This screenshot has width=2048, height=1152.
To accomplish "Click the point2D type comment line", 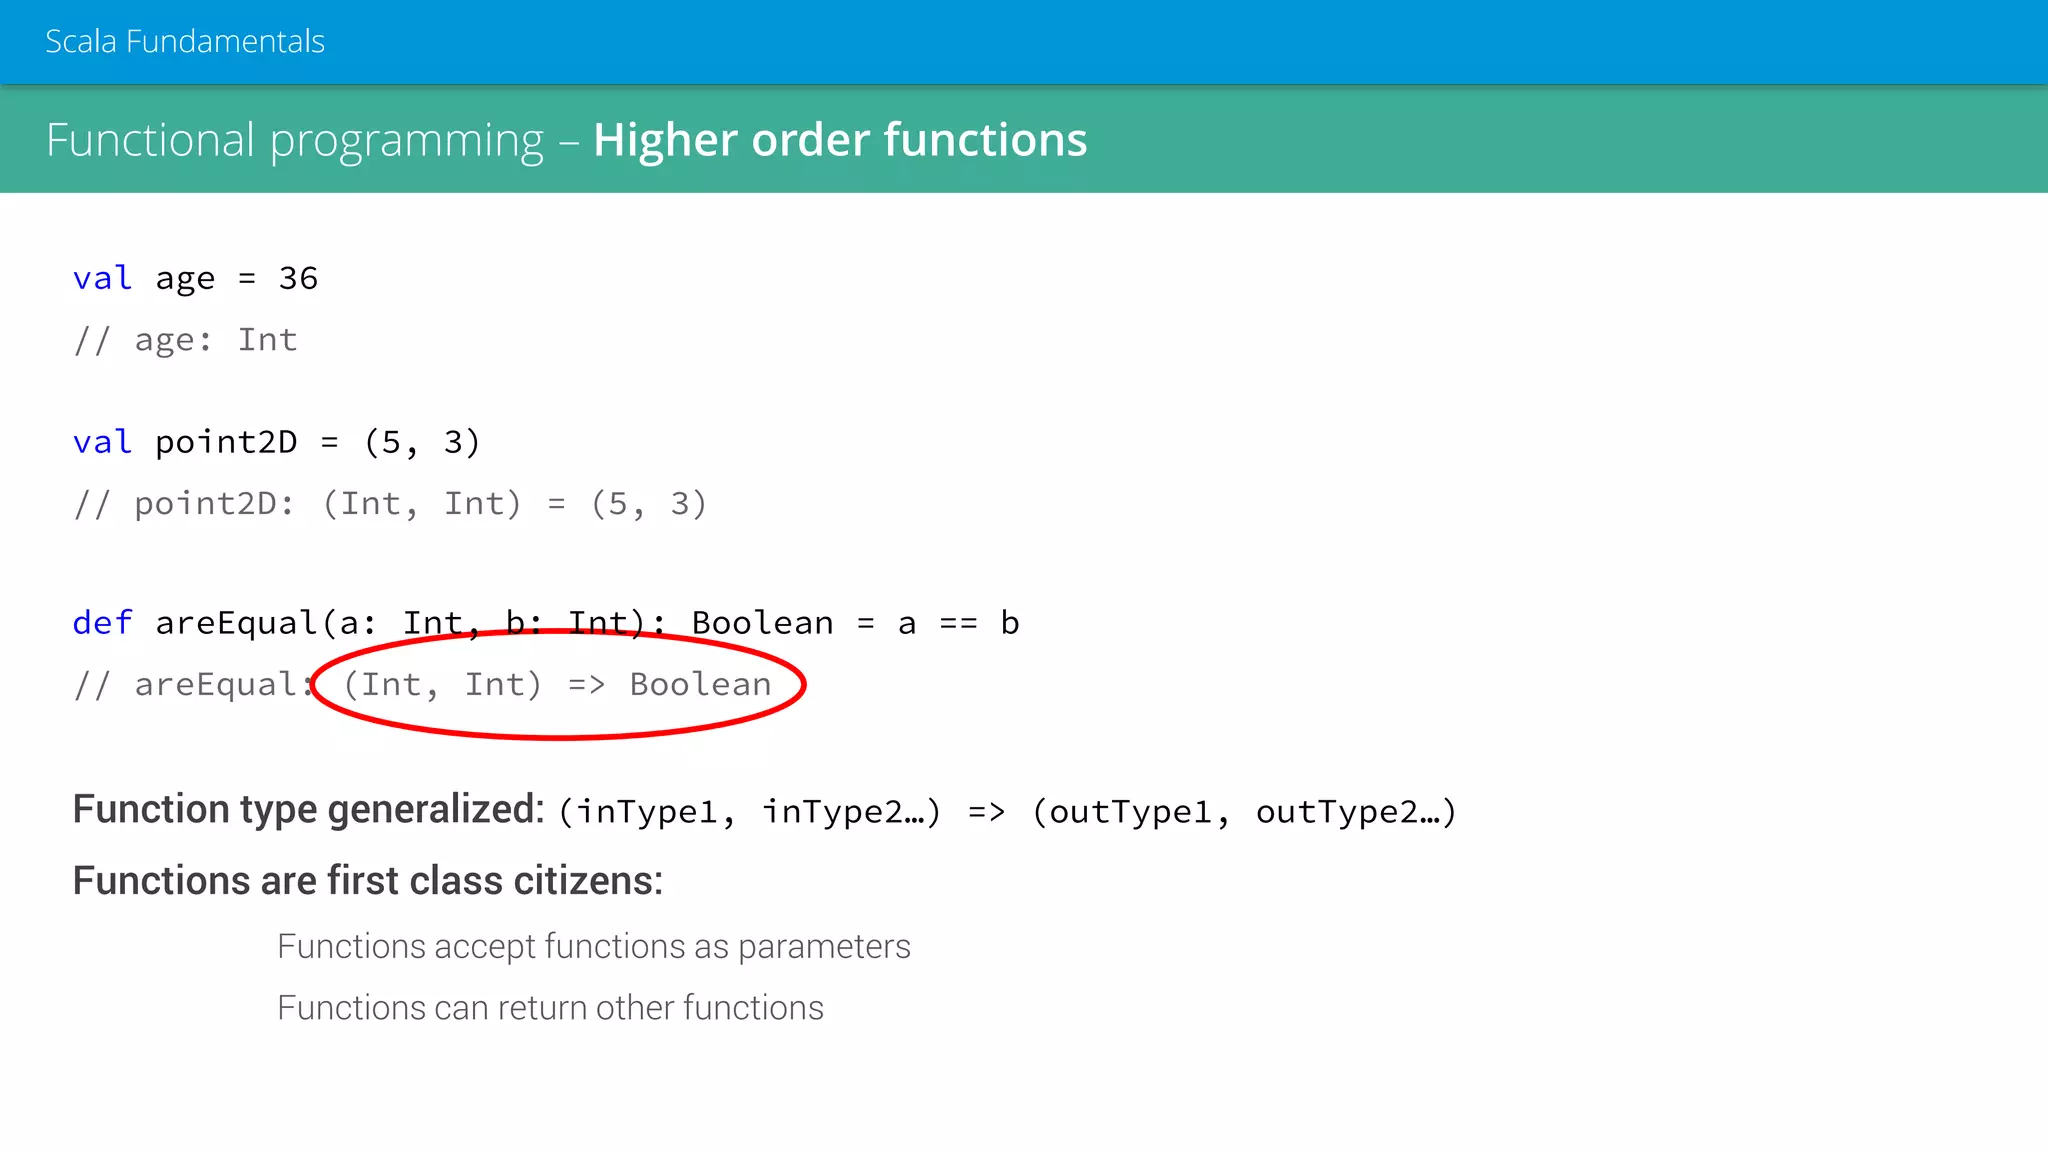I will 390,504.
